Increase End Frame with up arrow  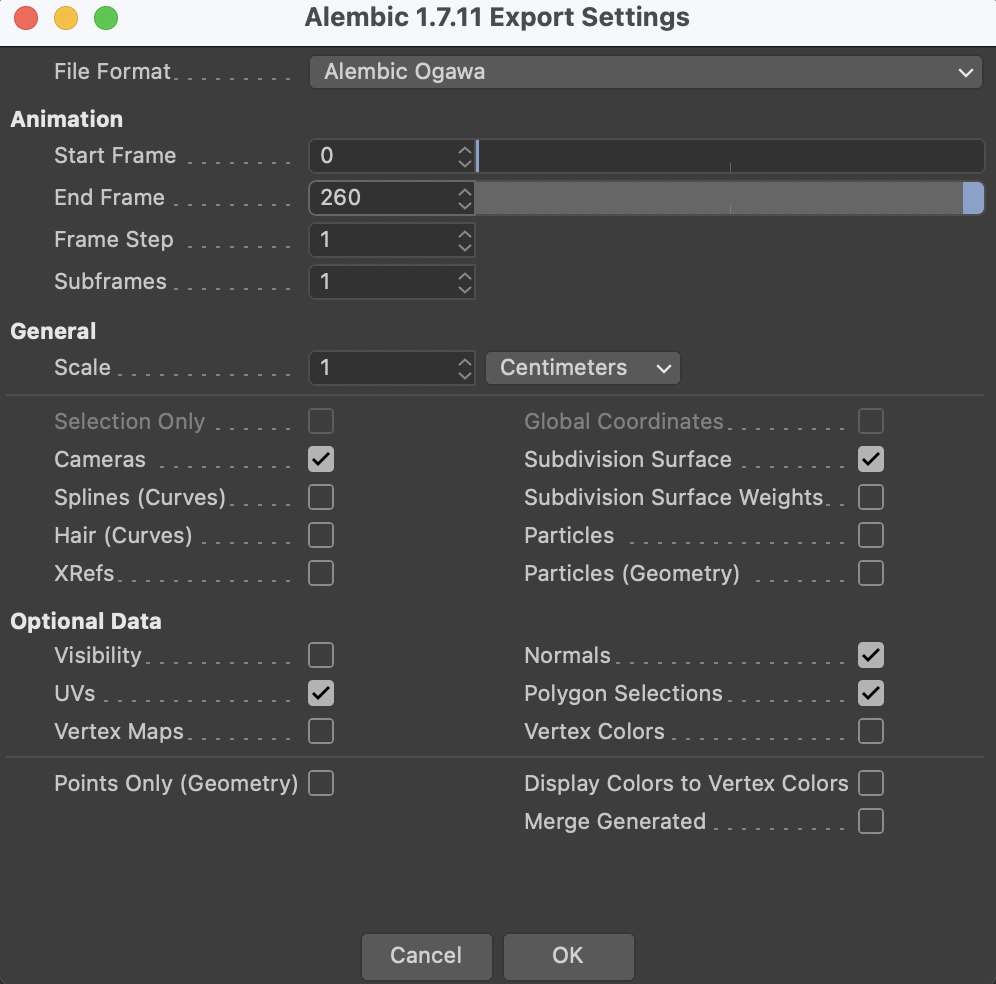[x=465, y=191]
